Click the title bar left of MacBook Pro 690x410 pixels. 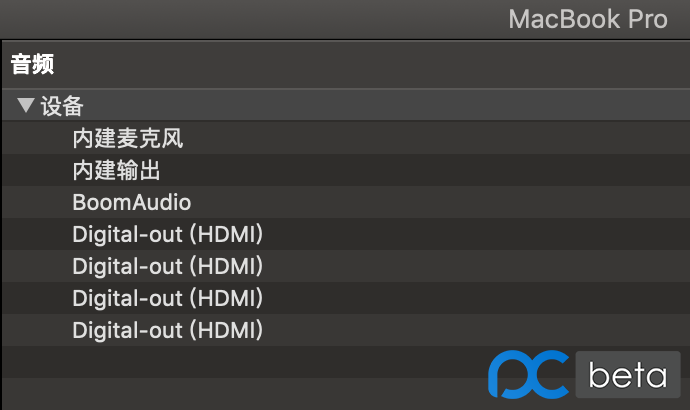250,19
